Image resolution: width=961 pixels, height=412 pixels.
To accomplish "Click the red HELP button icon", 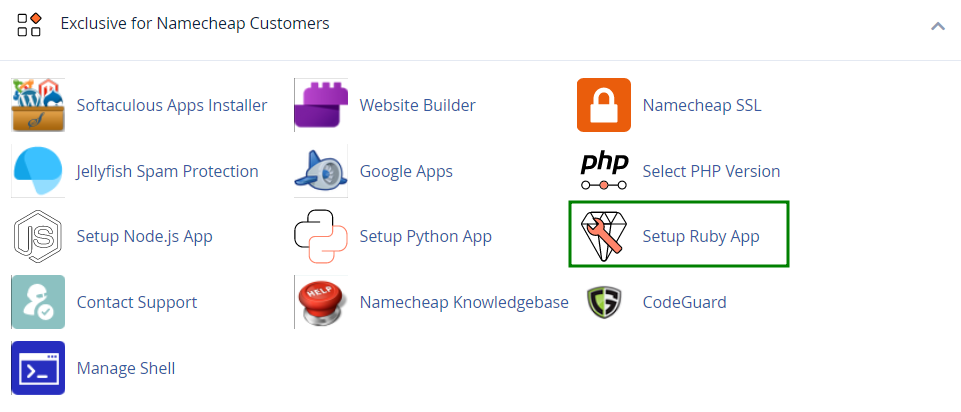I will coord(321,302).
